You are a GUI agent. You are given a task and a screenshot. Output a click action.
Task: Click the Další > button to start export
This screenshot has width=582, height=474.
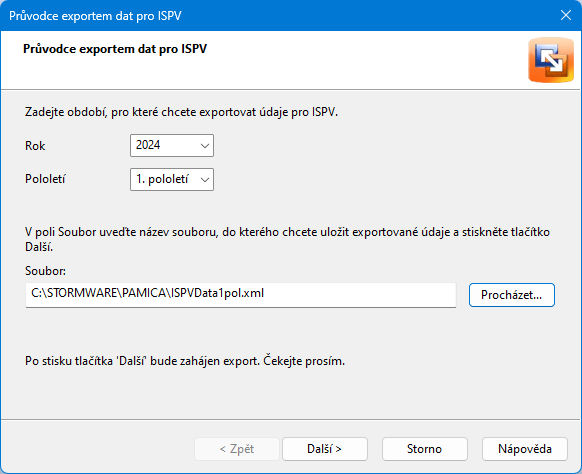pos(325,449)
